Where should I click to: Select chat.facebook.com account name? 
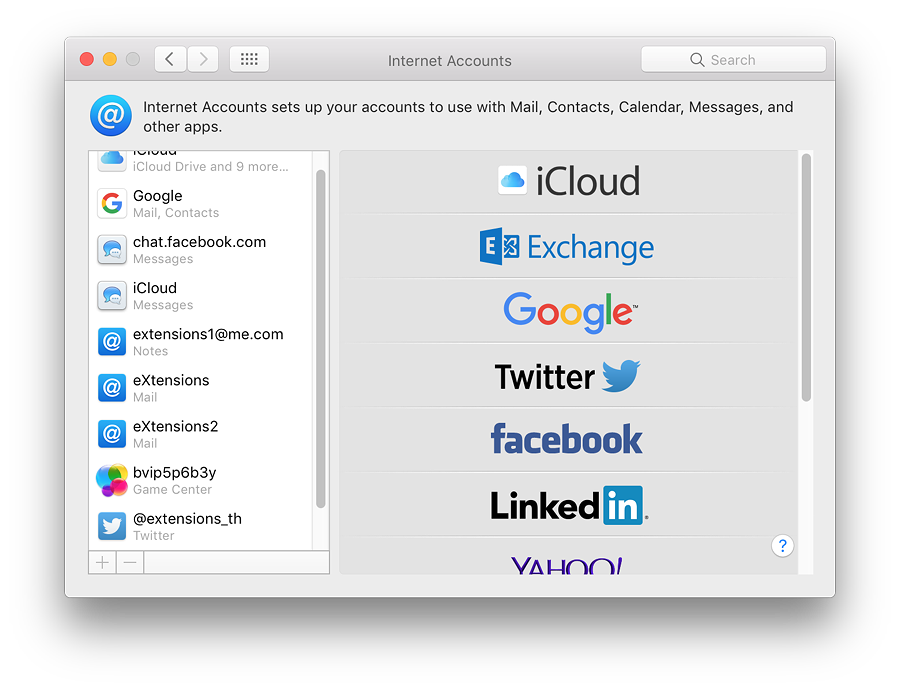coord(200,242)
